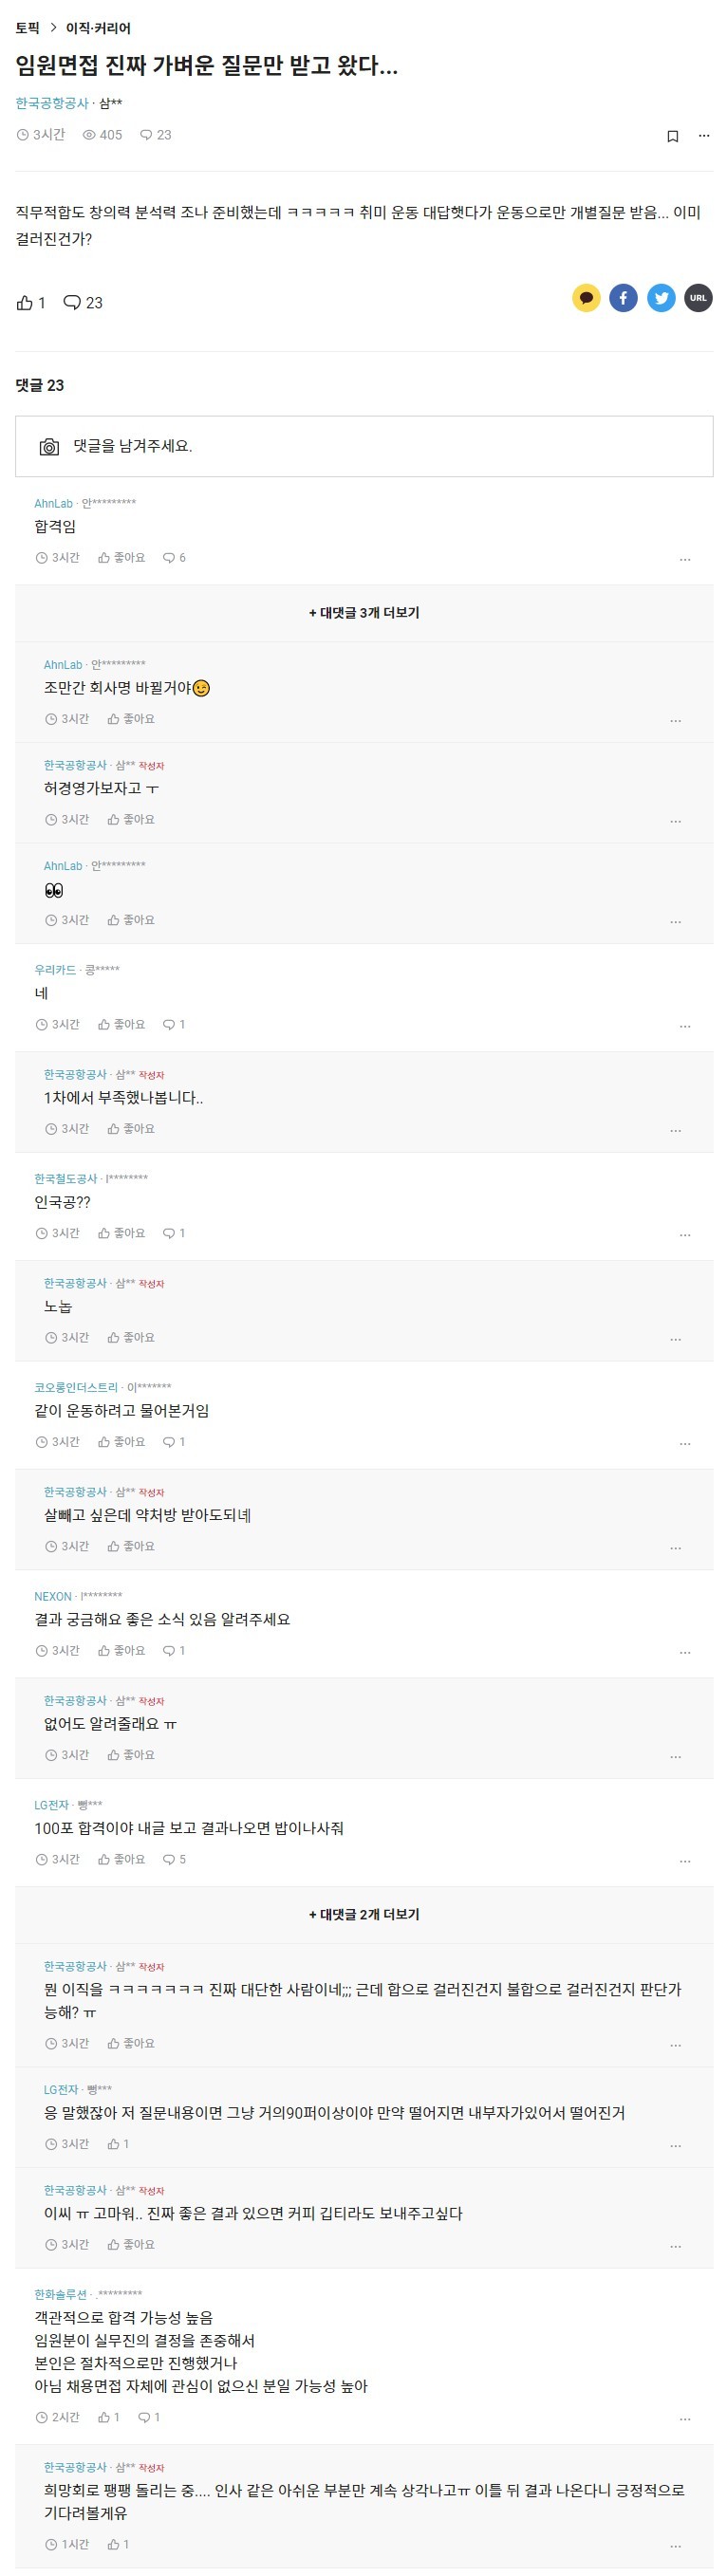
Task: Go to '토픽' in the breadcrumb
Action: coord(27,28)
